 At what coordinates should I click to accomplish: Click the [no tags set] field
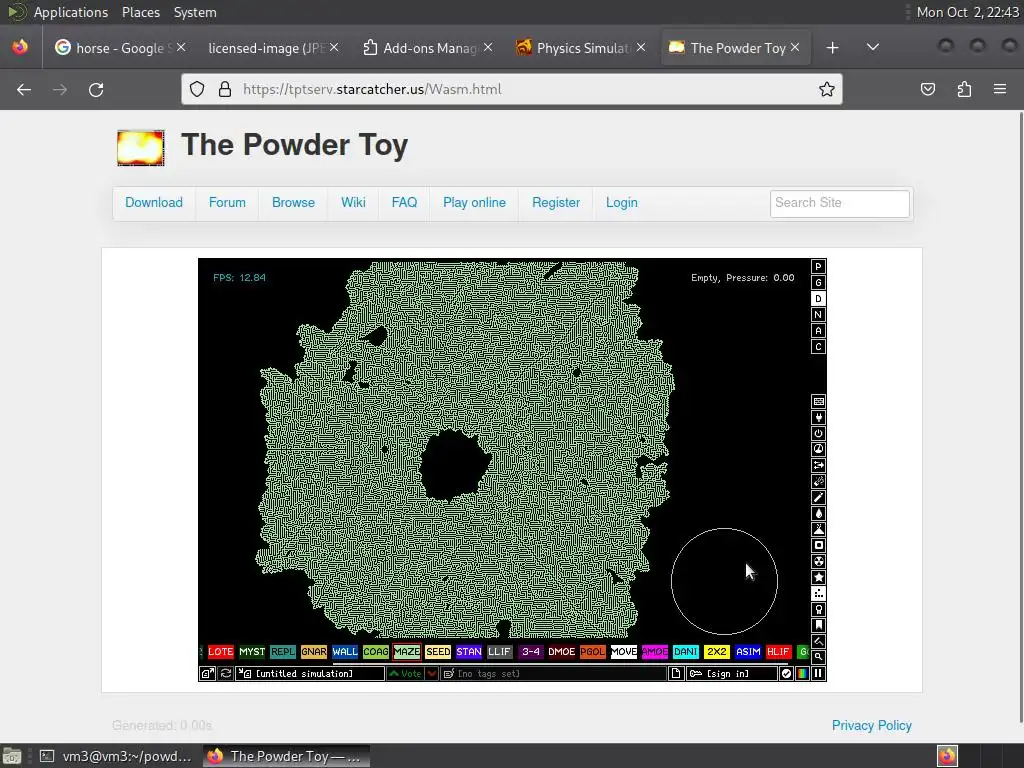(553, 673)
